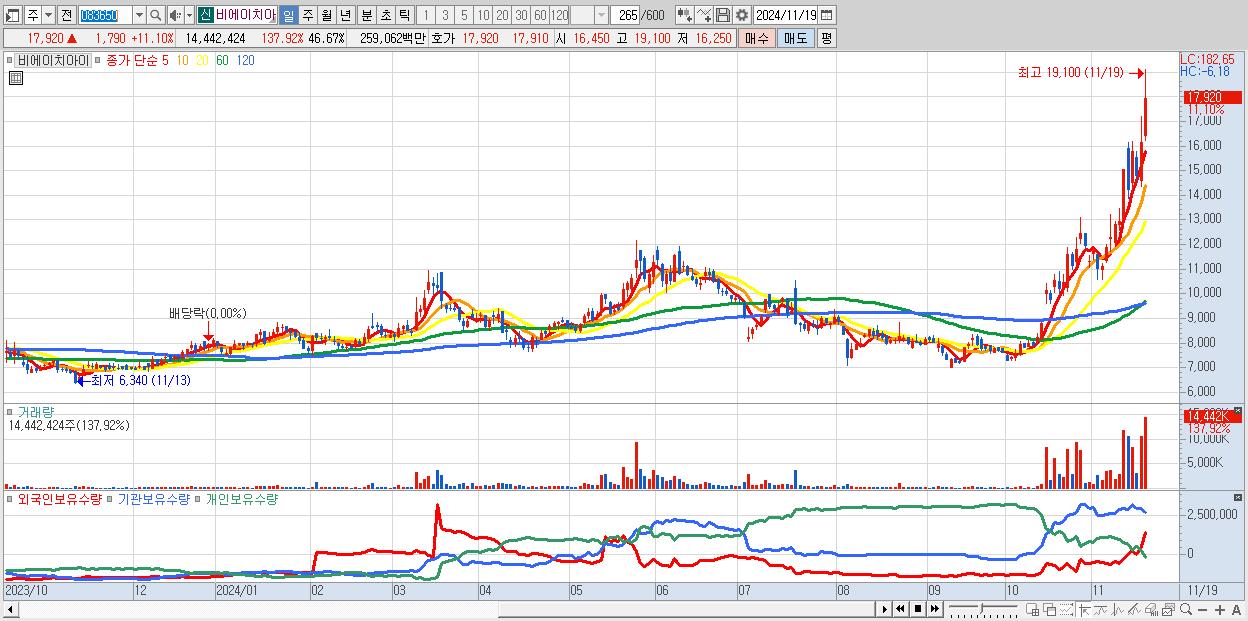Open the data grid icon under chart title
The image size is (1248, 621).
click(16, 78)
